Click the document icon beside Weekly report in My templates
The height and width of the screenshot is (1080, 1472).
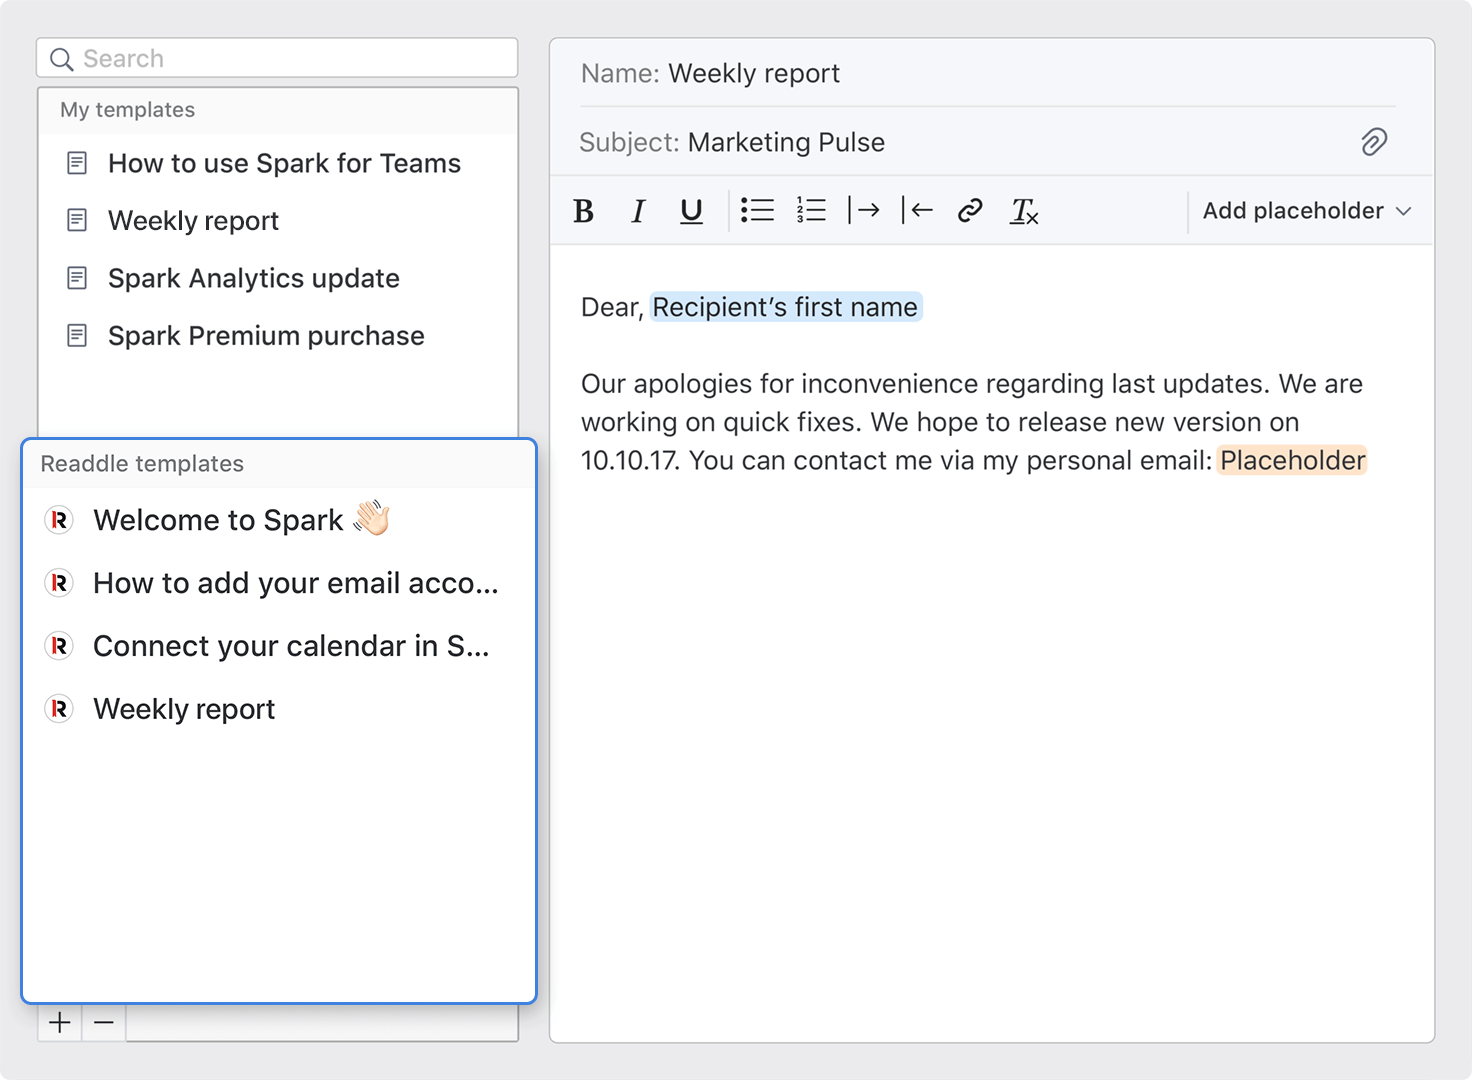pos(77,220)
